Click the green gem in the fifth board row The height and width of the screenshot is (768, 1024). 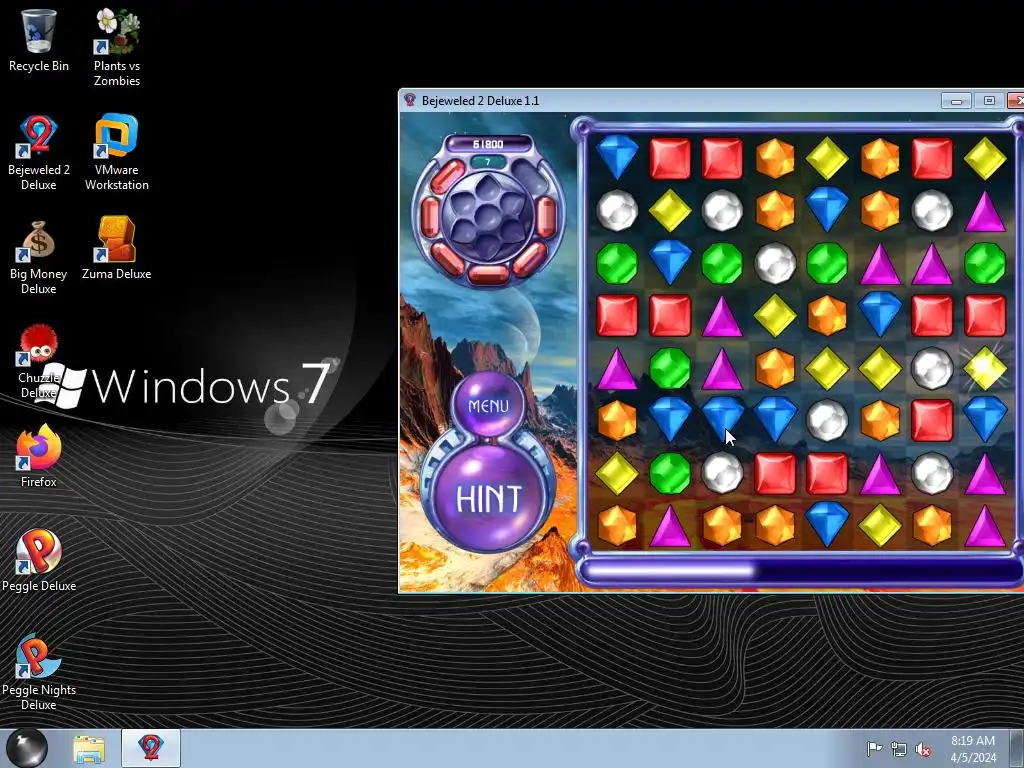pos(670,368)
